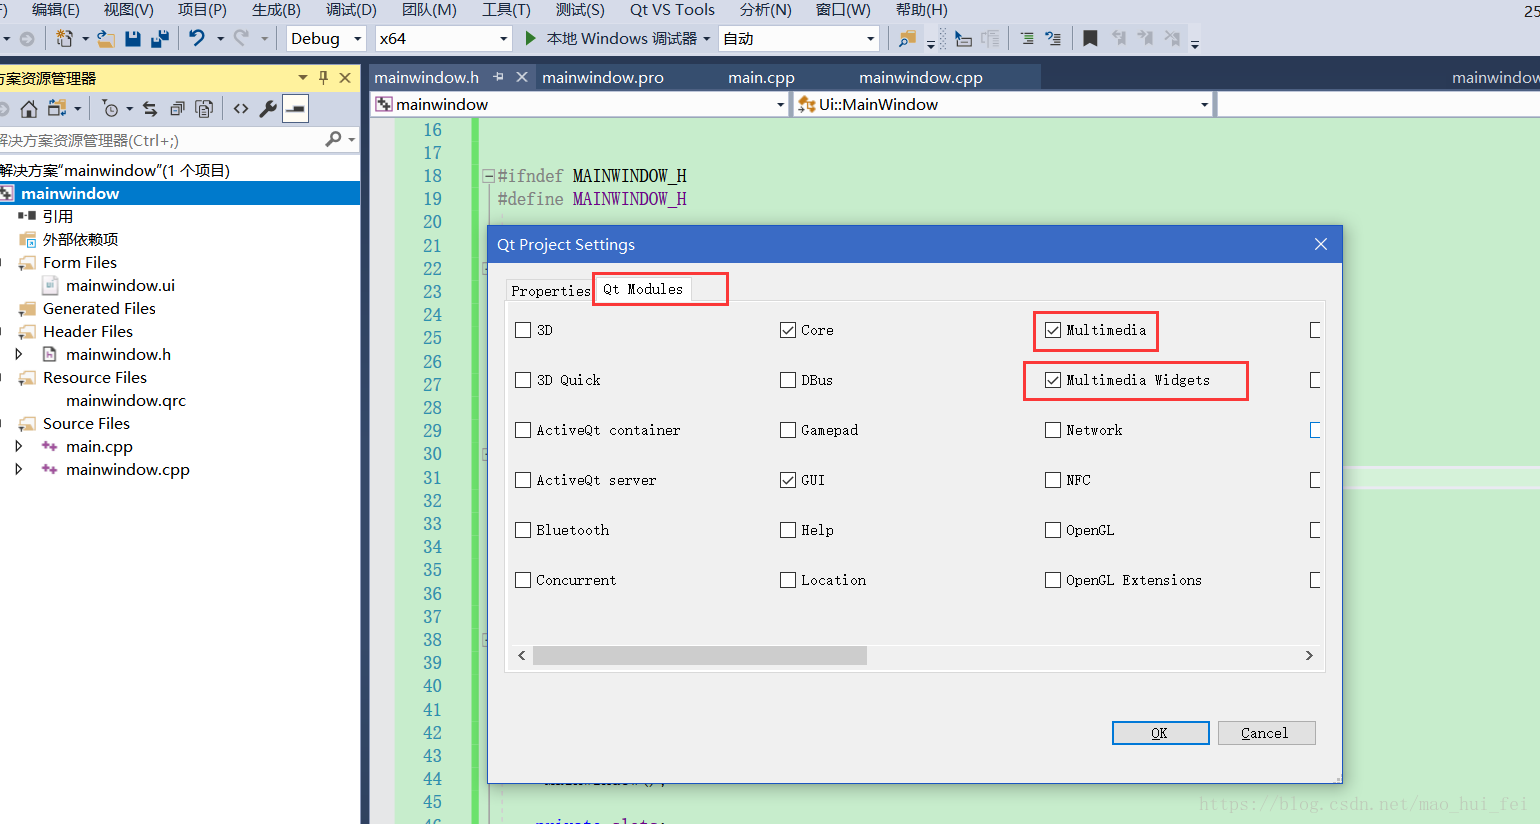Undo the last action
This screenshot has width=1540, height=824.
197,38
